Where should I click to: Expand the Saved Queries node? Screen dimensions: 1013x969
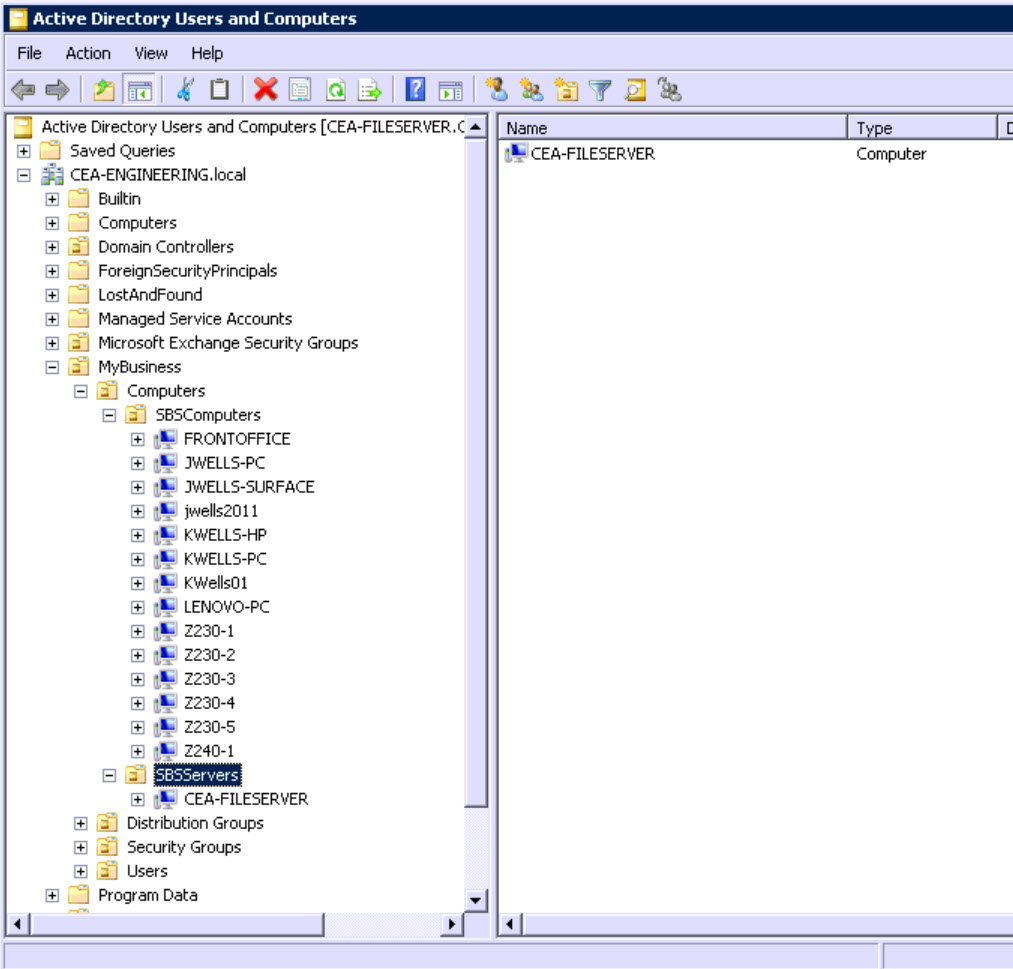click(24, 151)
